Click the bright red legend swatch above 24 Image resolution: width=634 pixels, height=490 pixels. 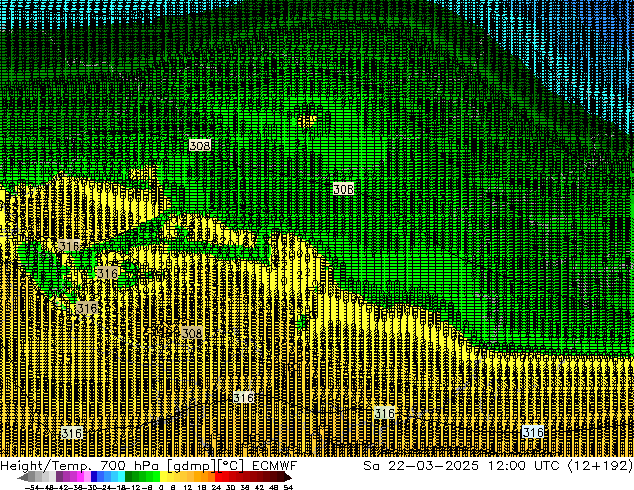point(218,476)
